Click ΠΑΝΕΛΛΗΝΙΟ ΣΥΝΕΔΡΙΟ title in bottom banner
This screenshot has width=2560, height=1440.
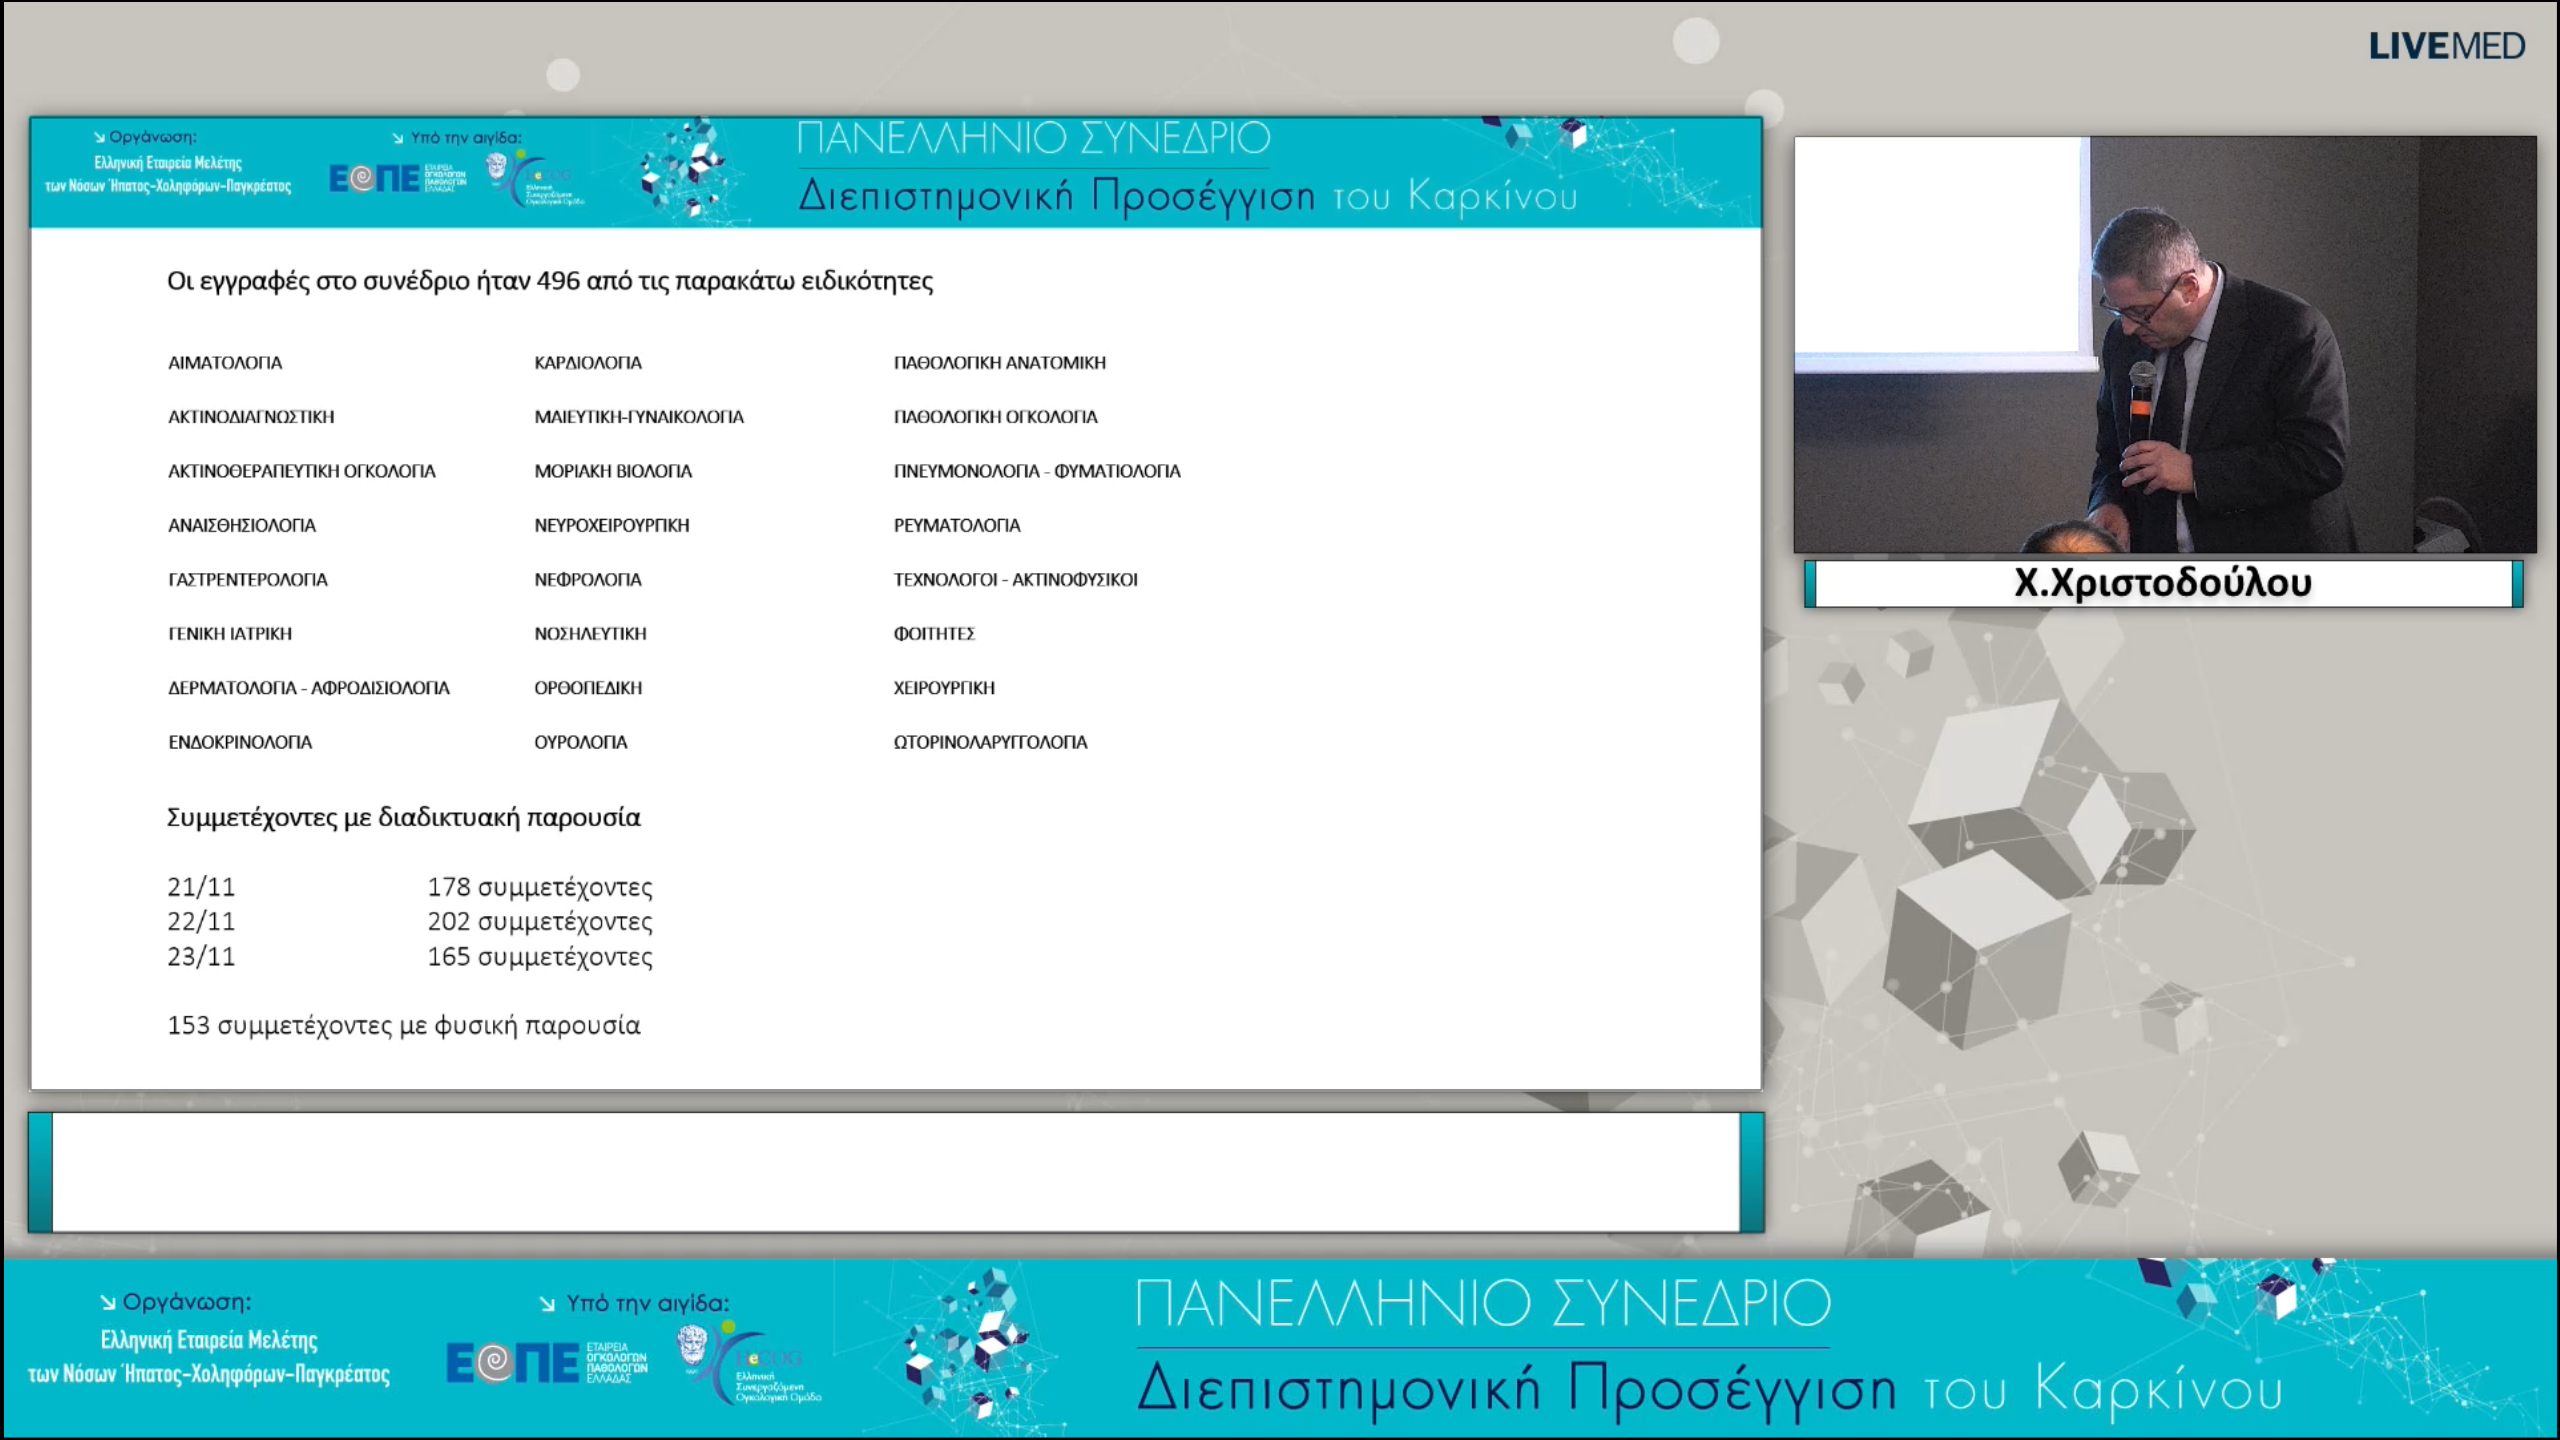pyautogui.click(x=1483, y=1303)
